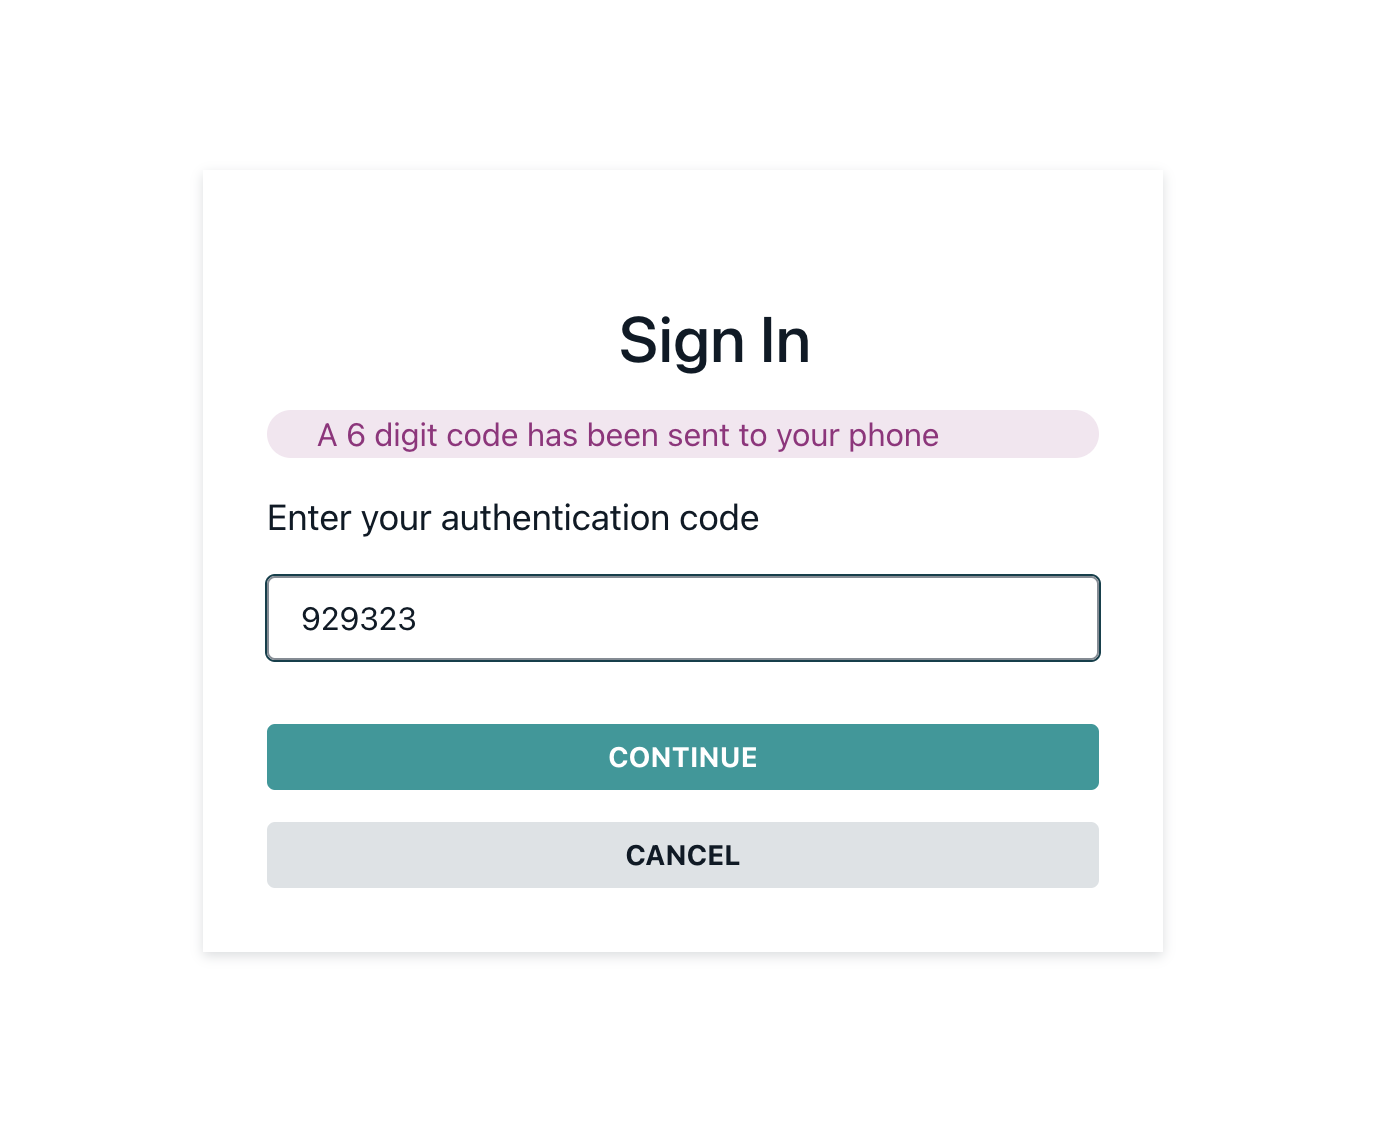Abort sign in via CANCEL
The height and width of the screenshot is (1140, 1398).
pos(682,855)
